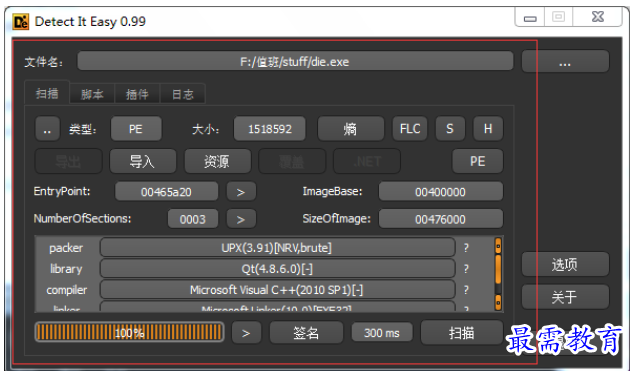Minimize the Detect It Easy window
Viewport: 630px width, 371px height.
(530, 18)
